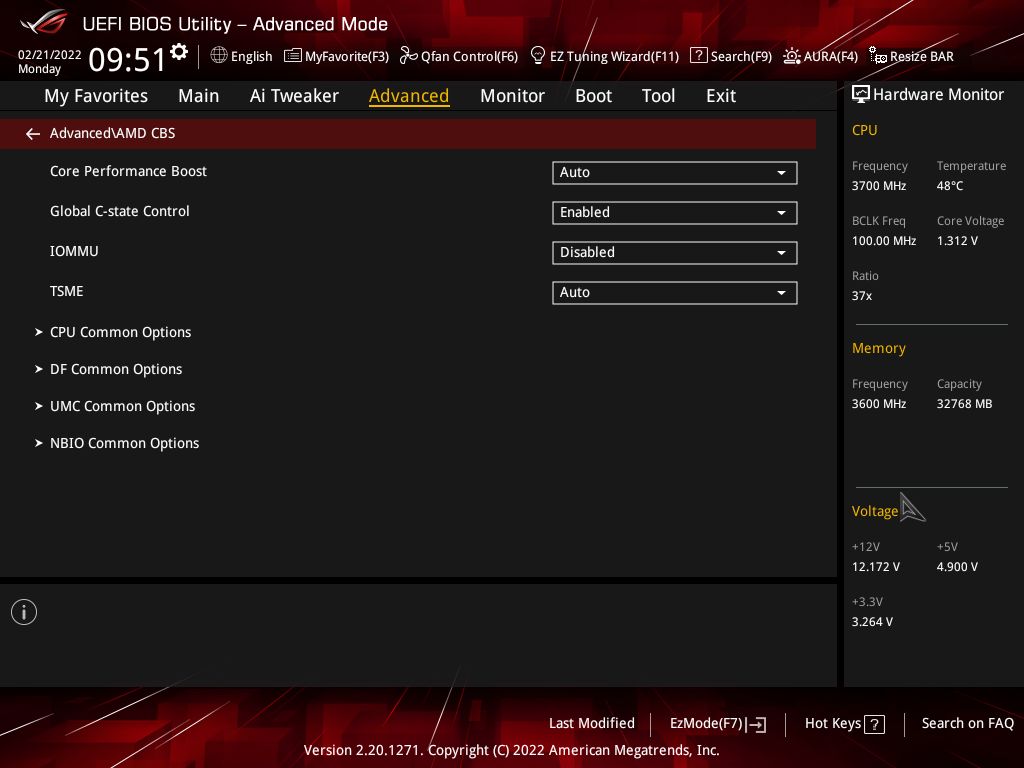Switch to the My Favorites tab

96,96
